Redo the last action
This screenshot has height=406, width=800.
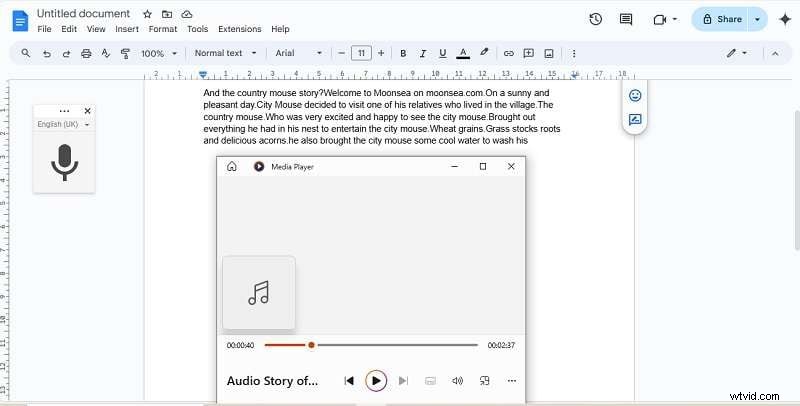point(66,53)
